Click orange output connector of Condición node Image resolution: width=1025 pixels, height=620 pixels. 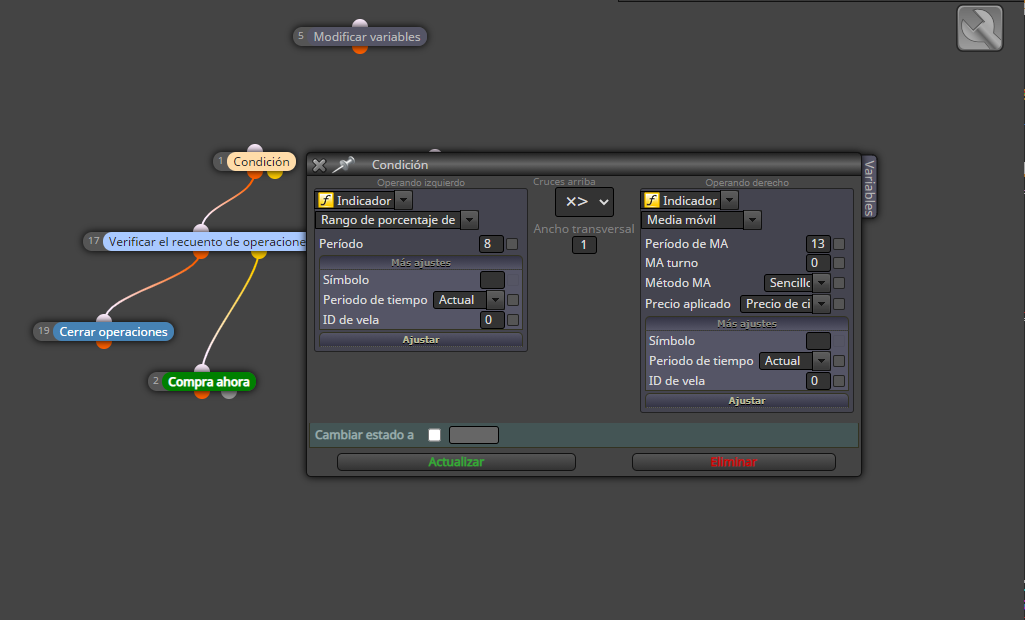pos(255,173)
